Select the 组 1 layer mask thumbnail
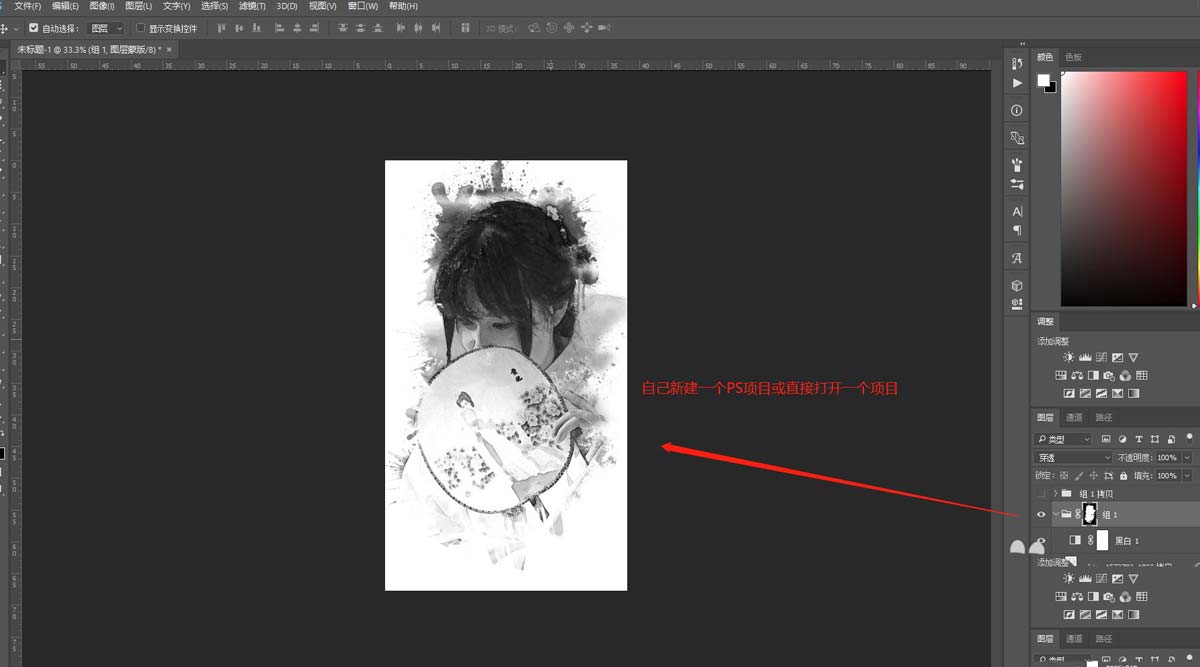 (1090, 514)
